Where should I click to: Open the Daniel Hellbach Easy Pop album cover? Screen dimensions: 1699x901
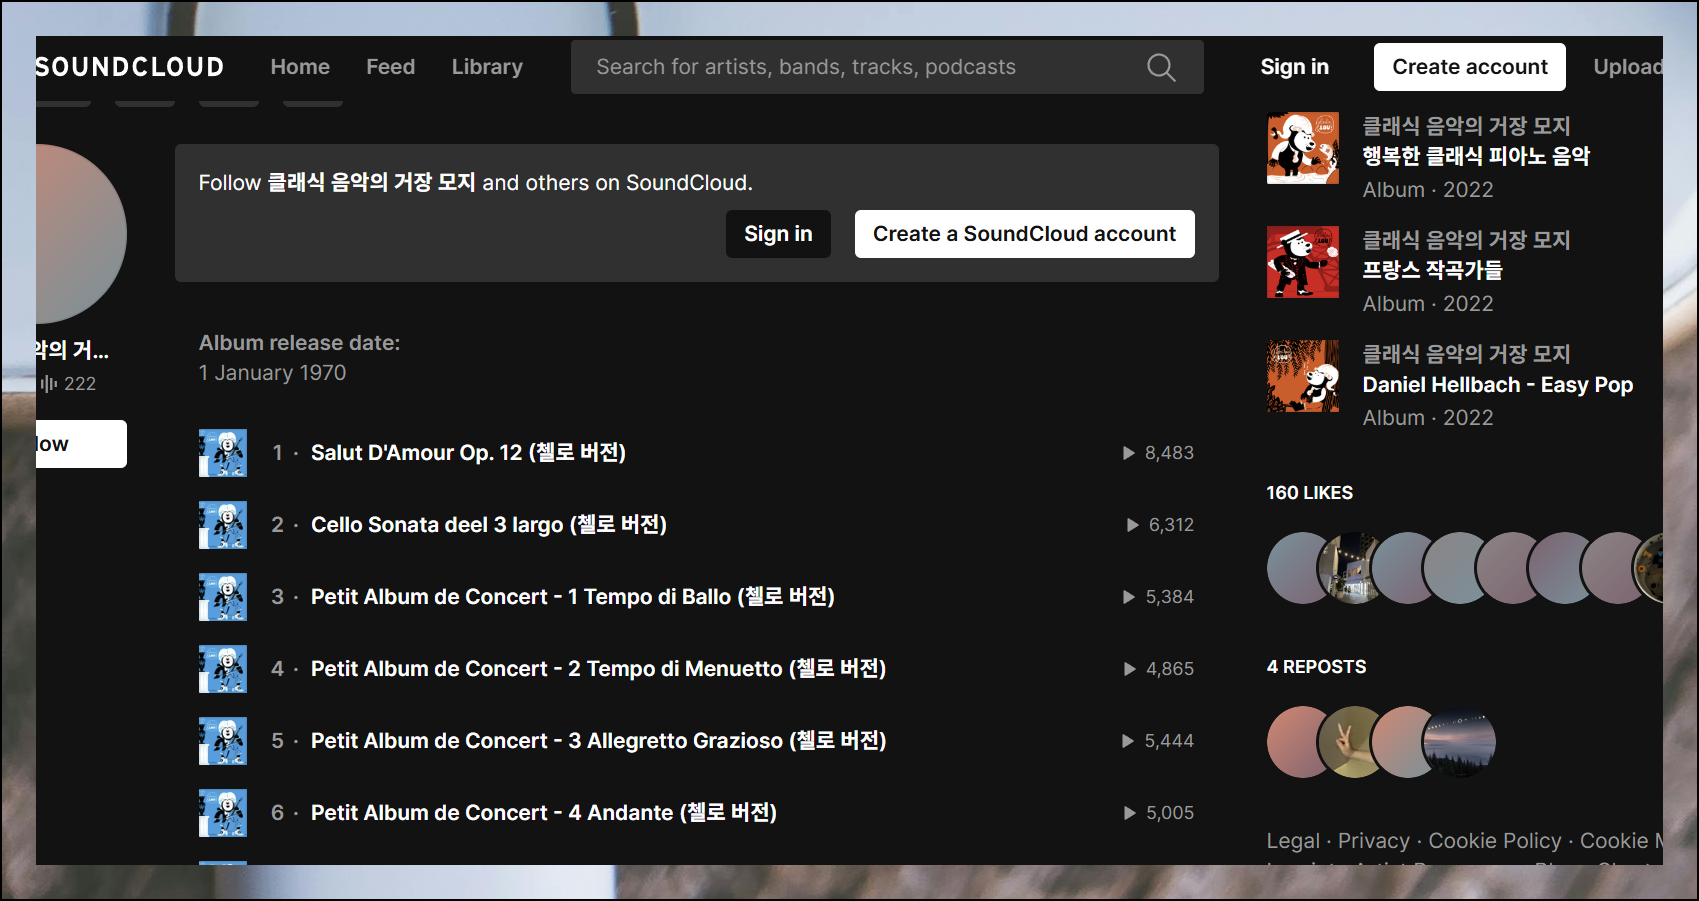point(1303,376)
